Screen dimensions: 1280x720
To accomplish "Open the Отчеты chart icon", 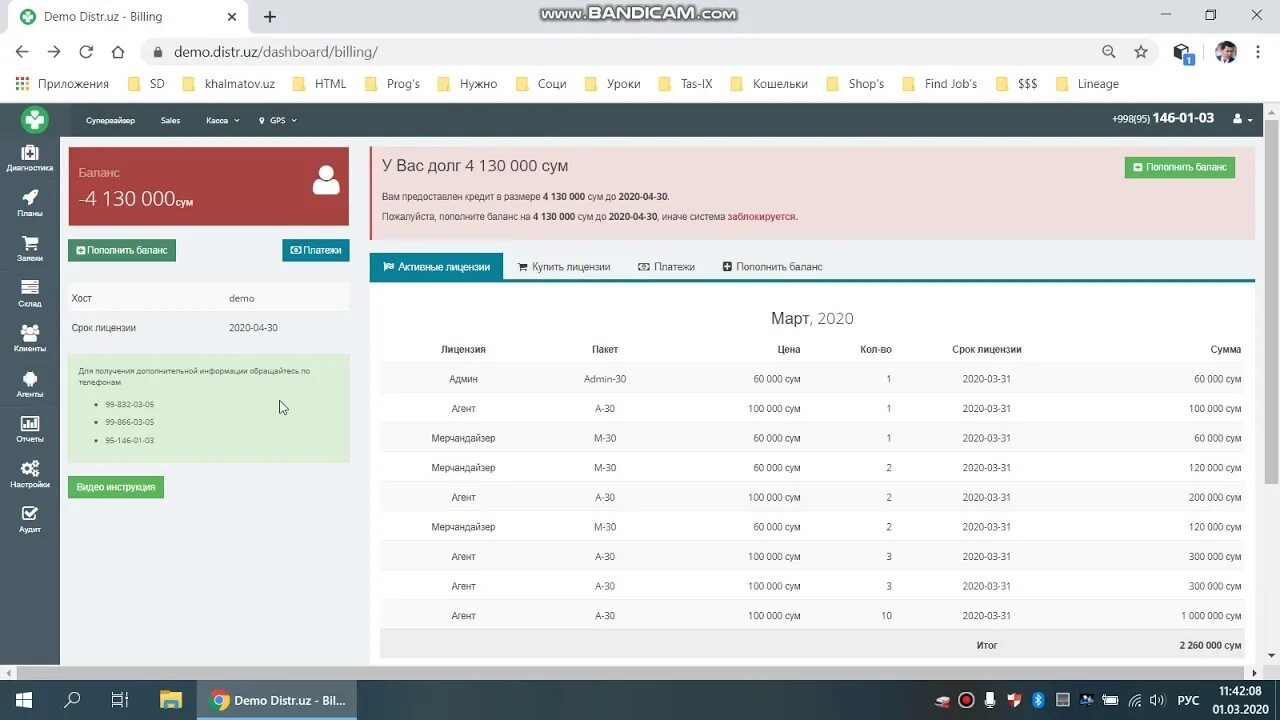I will coord(30,429).
